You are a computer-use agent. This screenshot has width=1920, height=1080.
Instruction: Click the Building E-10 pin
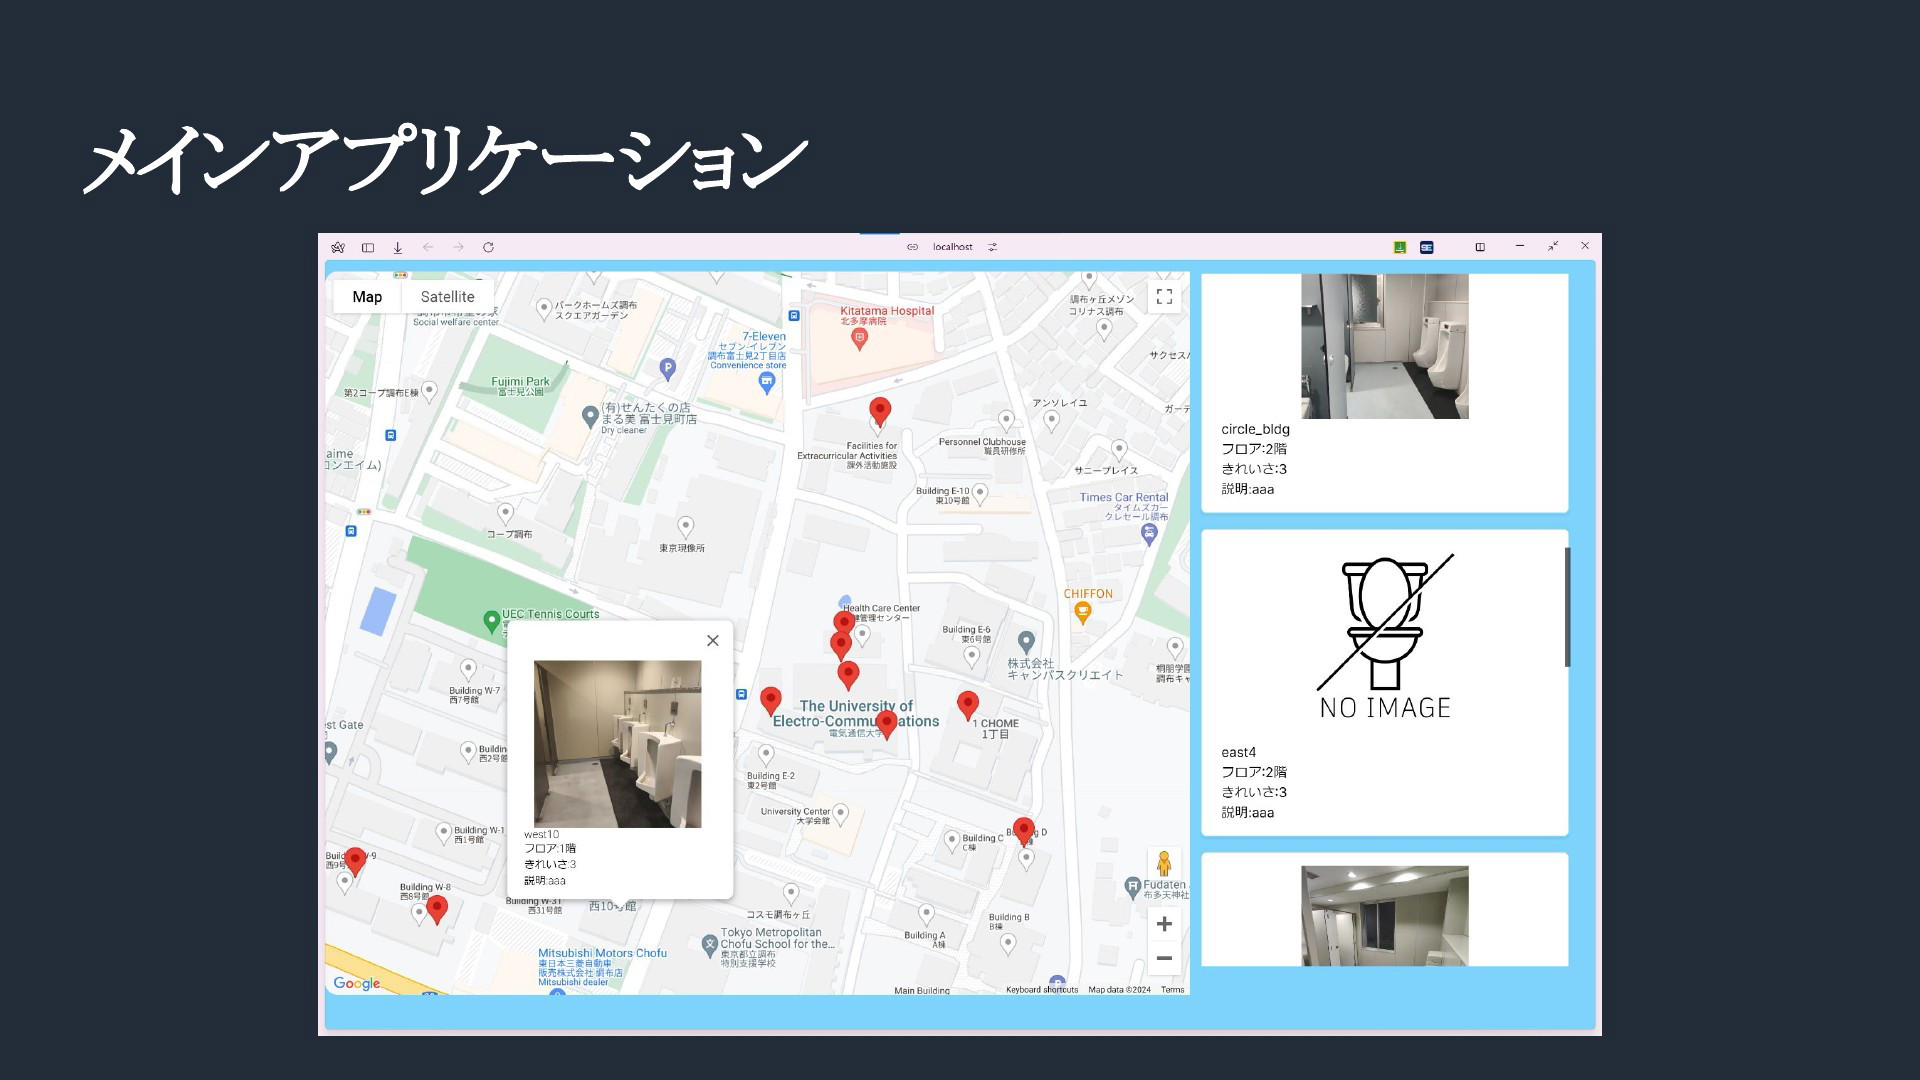point(980,493)
